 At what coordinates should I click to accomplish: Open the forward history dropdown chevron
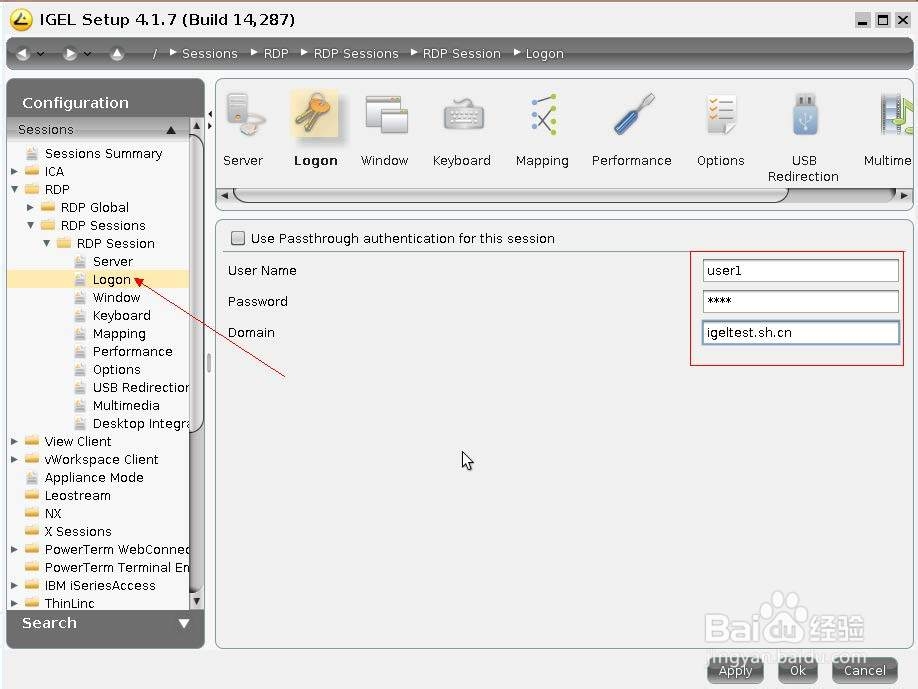87,54
